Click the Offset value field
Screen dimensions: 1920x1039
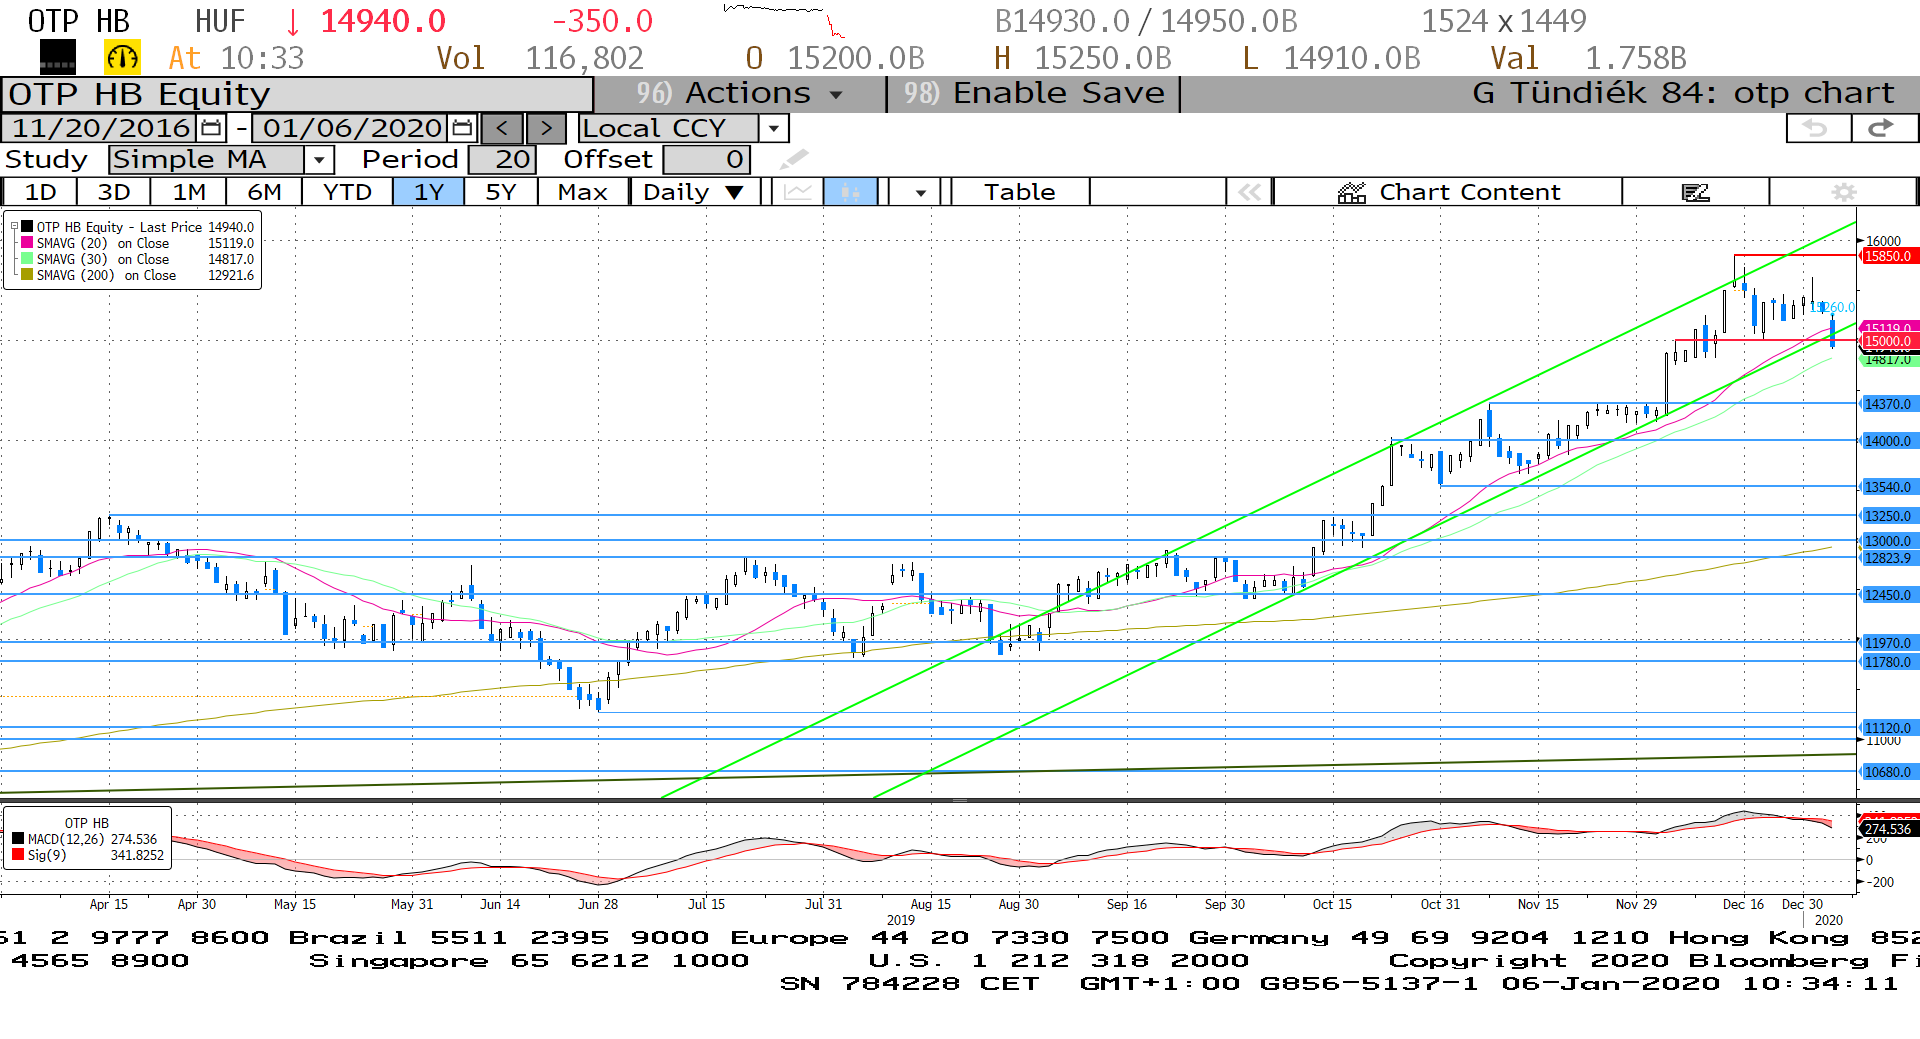tap(706, 159)
